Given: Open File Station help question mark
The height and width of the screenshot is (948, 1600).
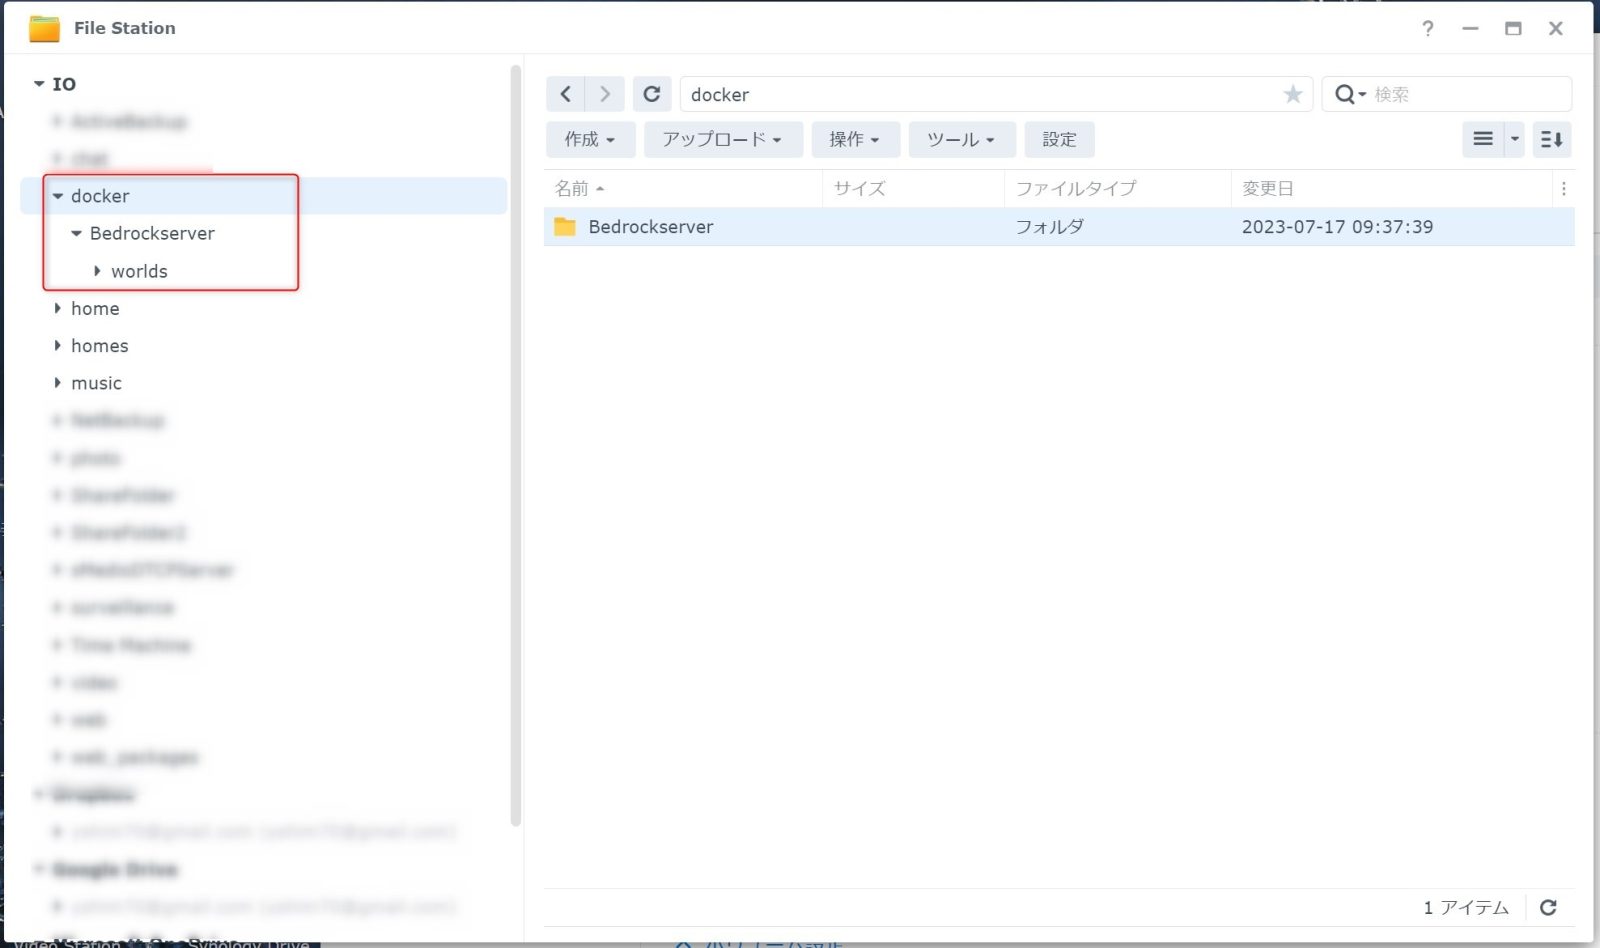Looking at the screenshot, I should click(x=1428, y=28).
